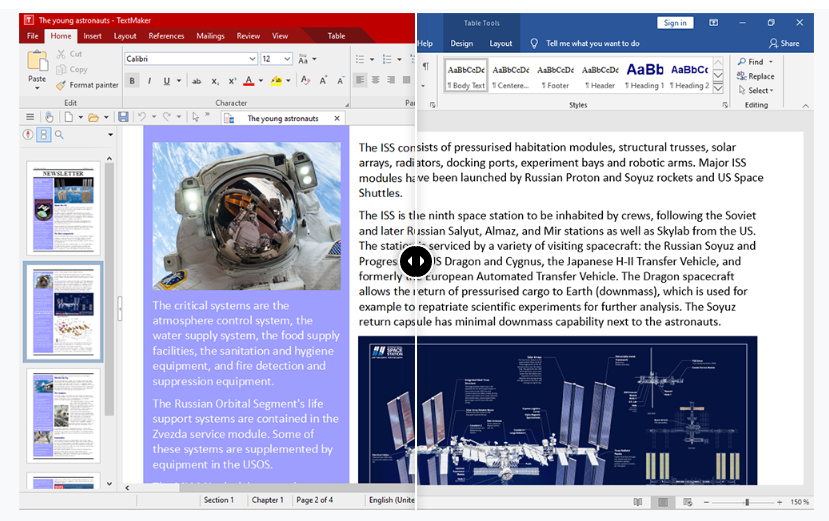Click the Sign in button
The width and height of the screenshot is (829, 521).
click(675, 23)
